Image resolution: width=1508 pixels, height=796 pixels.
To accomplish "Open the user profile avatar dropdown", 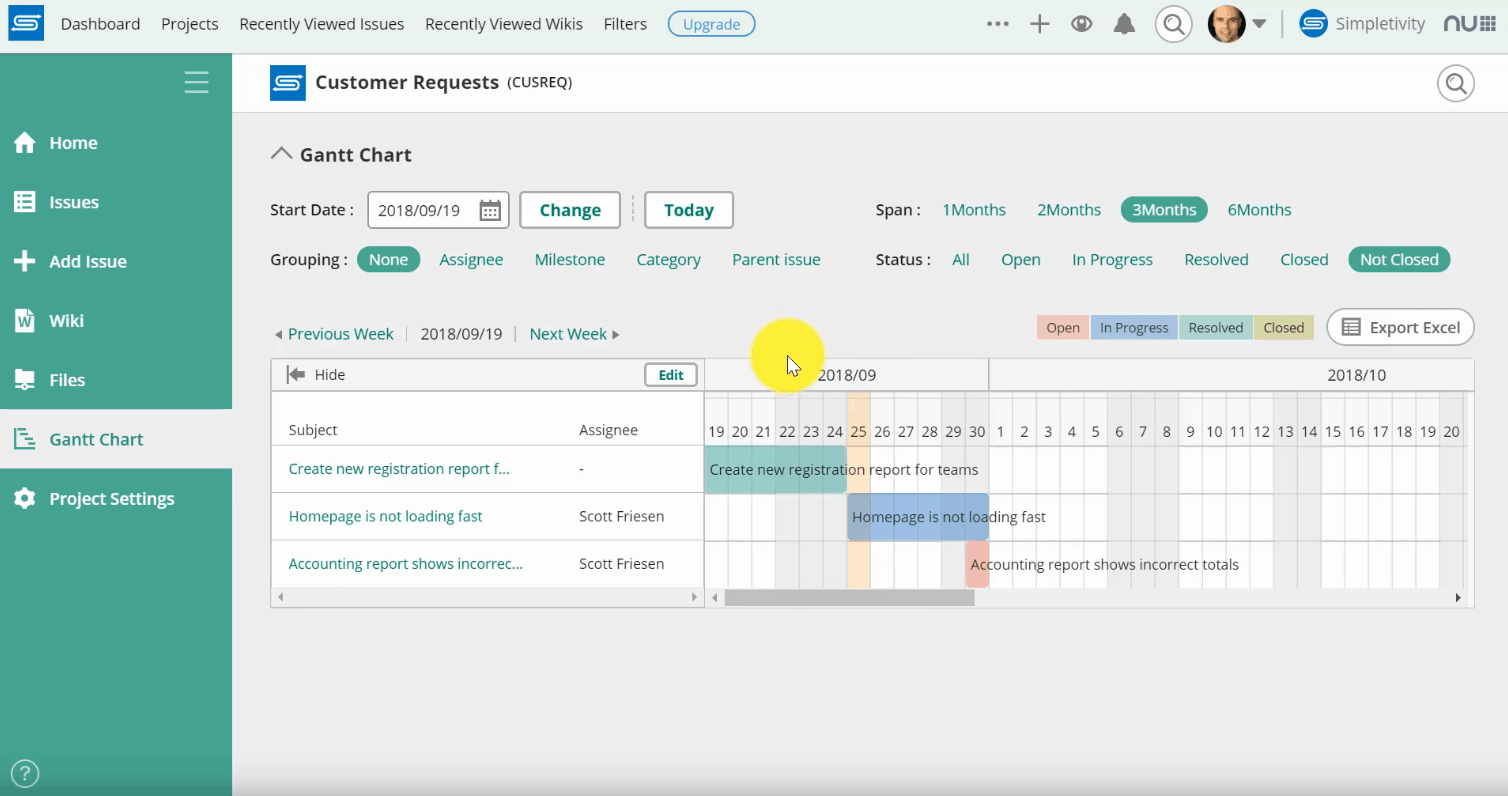I will (1237, 24).
